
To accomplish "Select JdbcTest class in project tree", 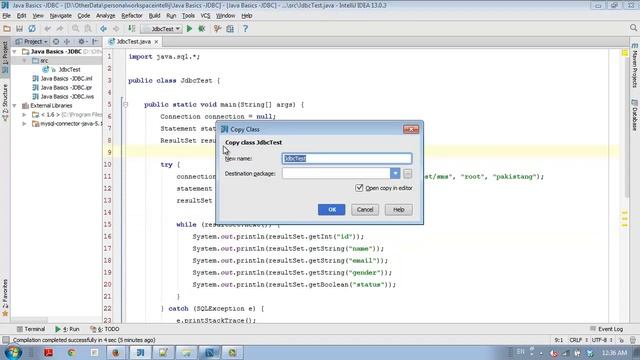I will [x=61, y=70].
